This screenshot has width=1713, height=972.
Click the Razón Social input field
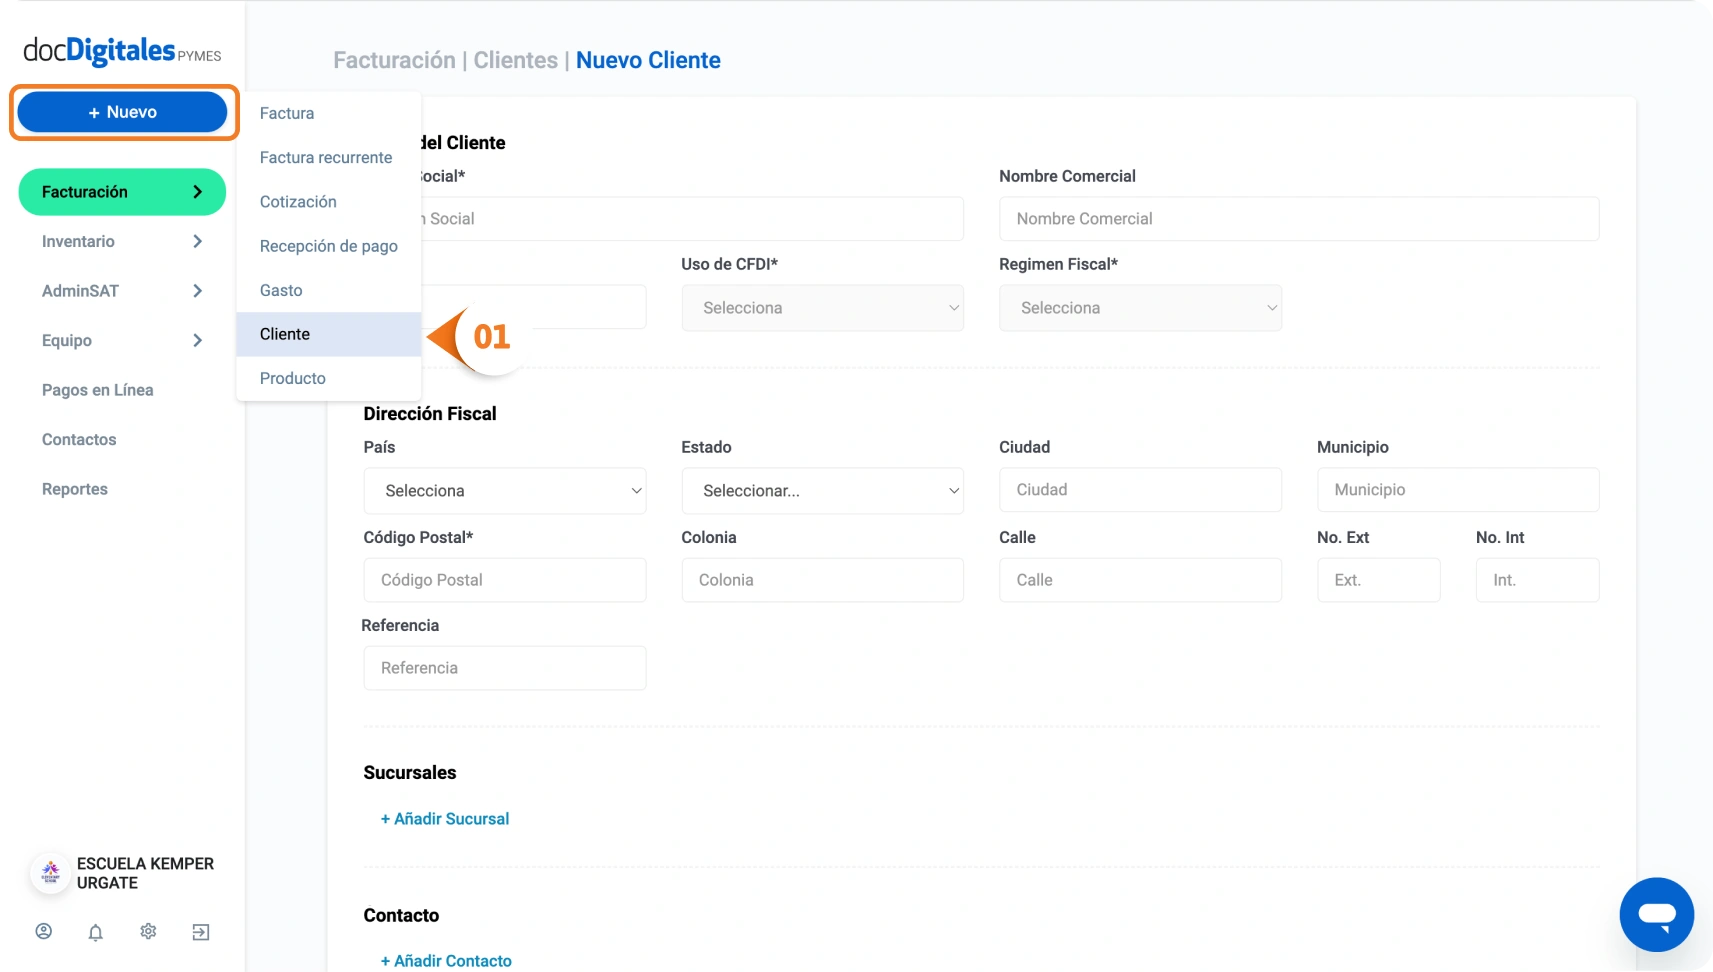692,219
